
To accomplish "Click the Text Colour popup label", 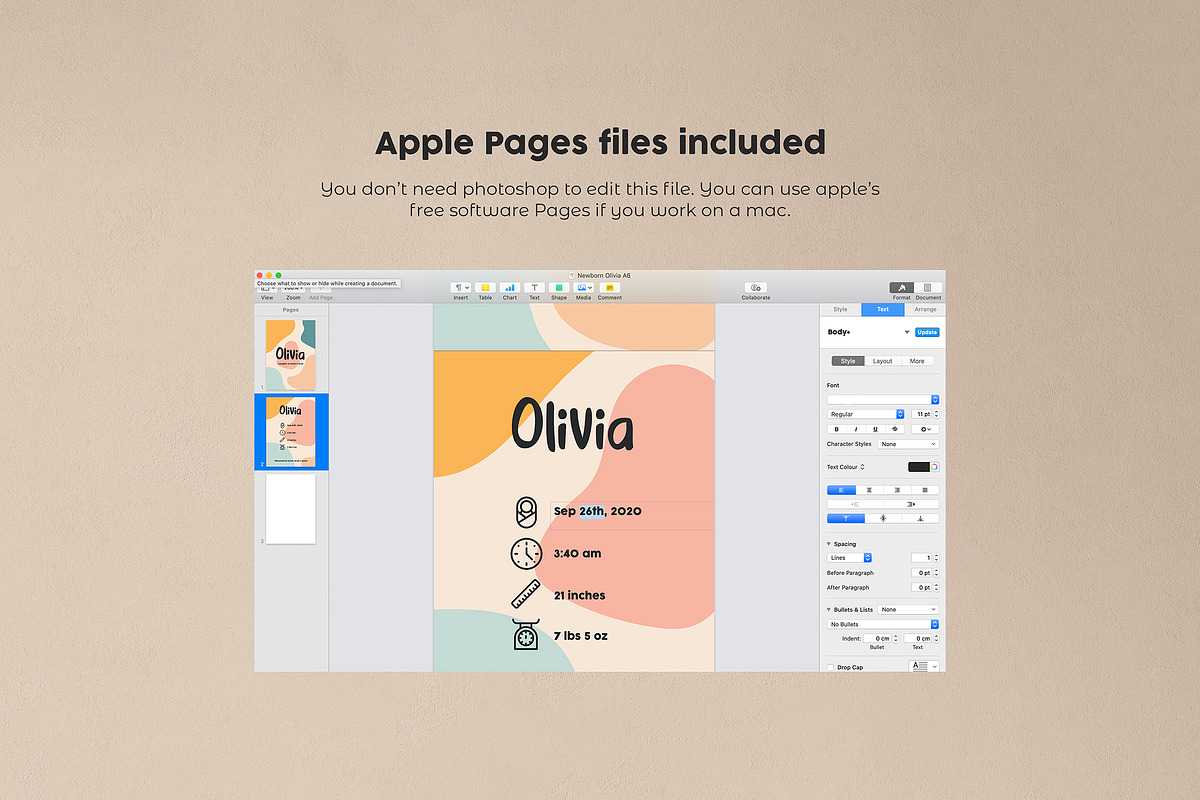I will click(846, 467).
